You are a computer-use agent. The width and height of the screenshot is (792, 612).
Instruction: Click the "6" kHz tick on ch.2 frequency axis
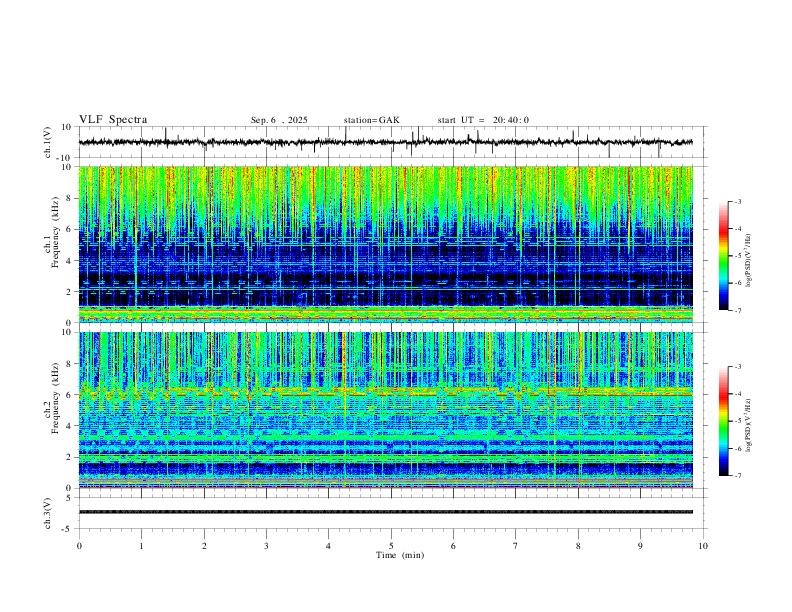click(x=70, y=395)
